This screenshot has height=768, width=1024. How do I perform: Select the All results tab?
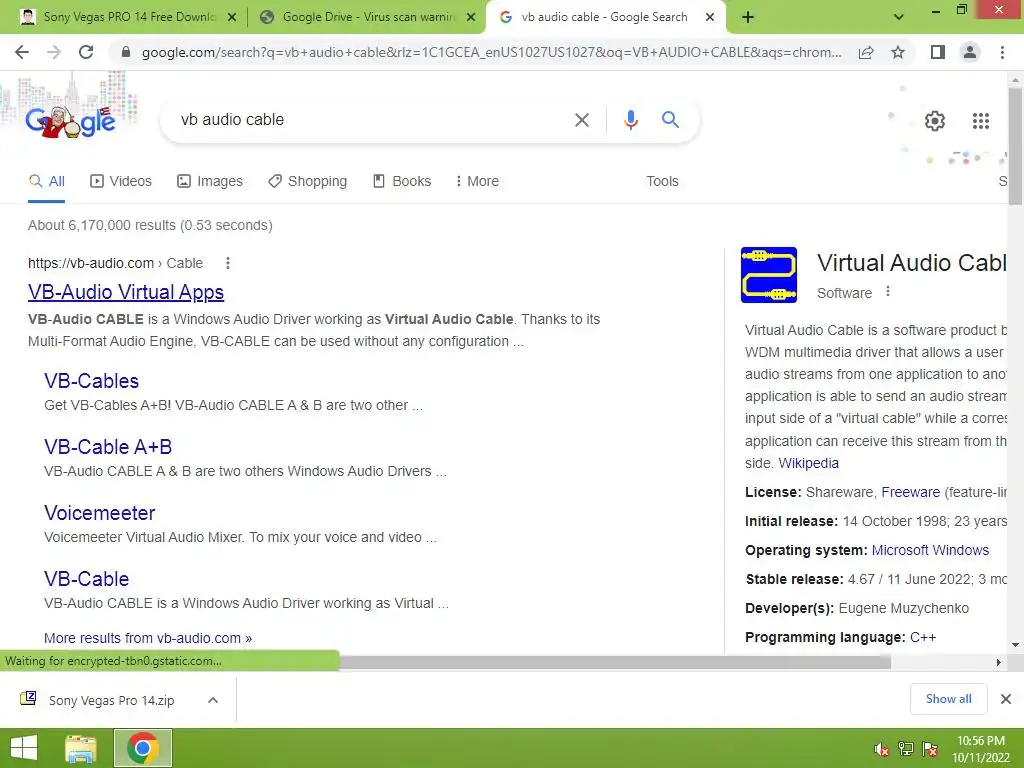point(46,182)
